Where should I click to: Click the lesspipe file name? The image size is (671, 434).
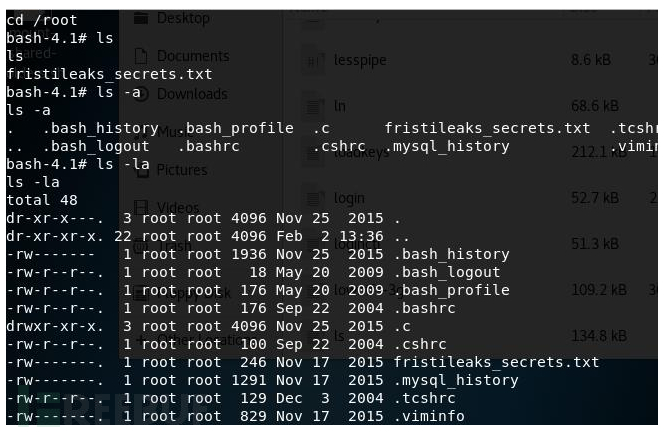[x=359, y=61]
